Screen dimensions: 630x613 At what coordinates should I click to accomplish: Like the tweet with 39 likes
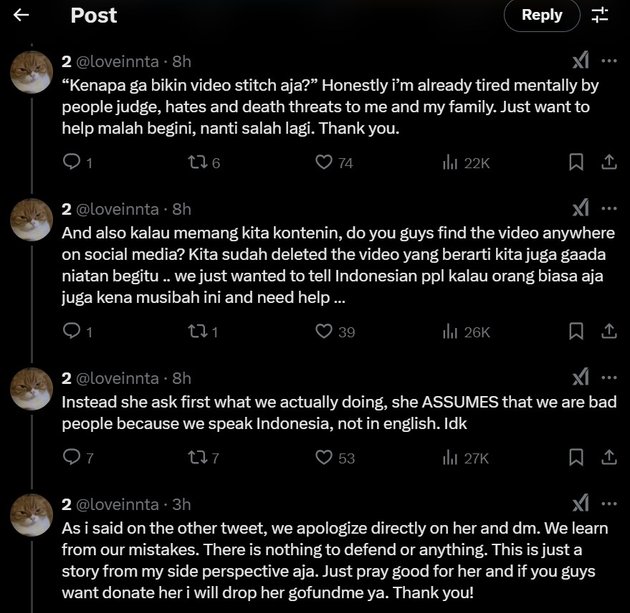324,331
